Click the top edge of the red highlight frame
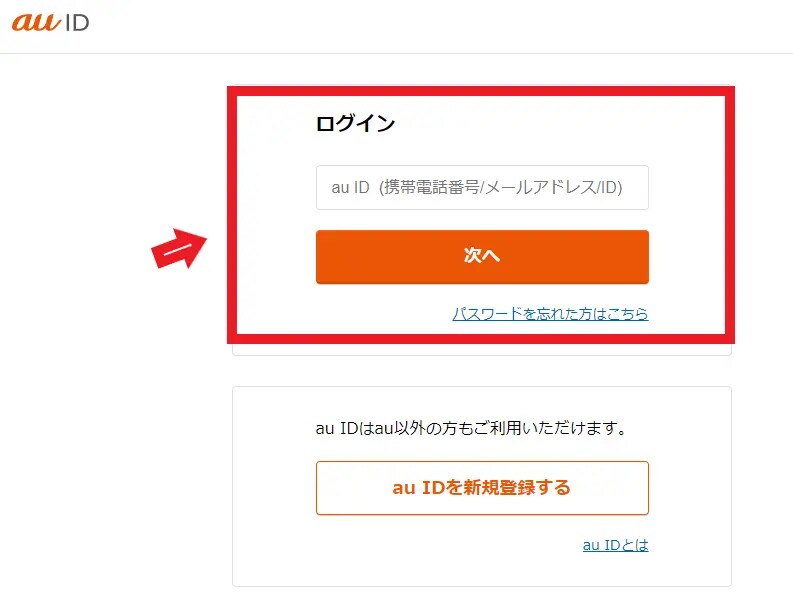 click(480, 91)
